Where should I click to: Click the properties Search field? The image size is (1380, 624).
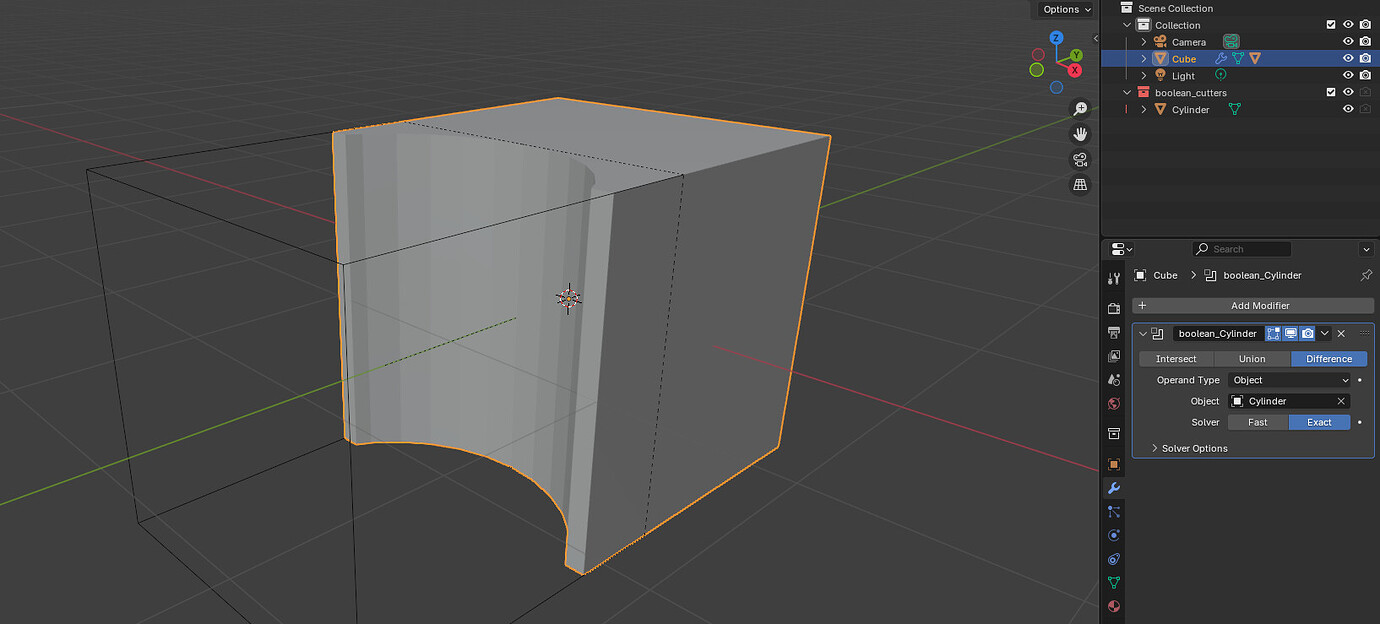1243,249
